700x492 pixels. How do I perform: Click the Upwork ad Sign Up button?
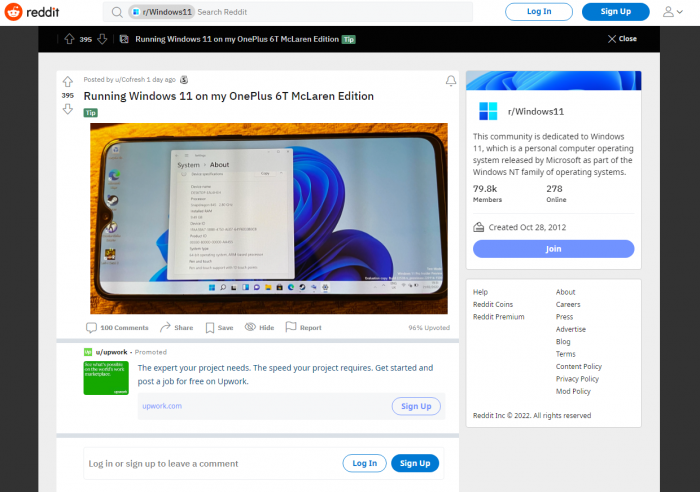[416, 406]
